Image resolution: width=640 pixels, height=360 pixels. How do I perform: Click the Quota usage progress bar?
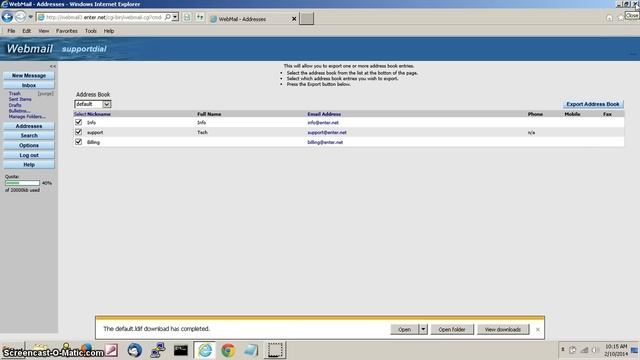point(22,183)
